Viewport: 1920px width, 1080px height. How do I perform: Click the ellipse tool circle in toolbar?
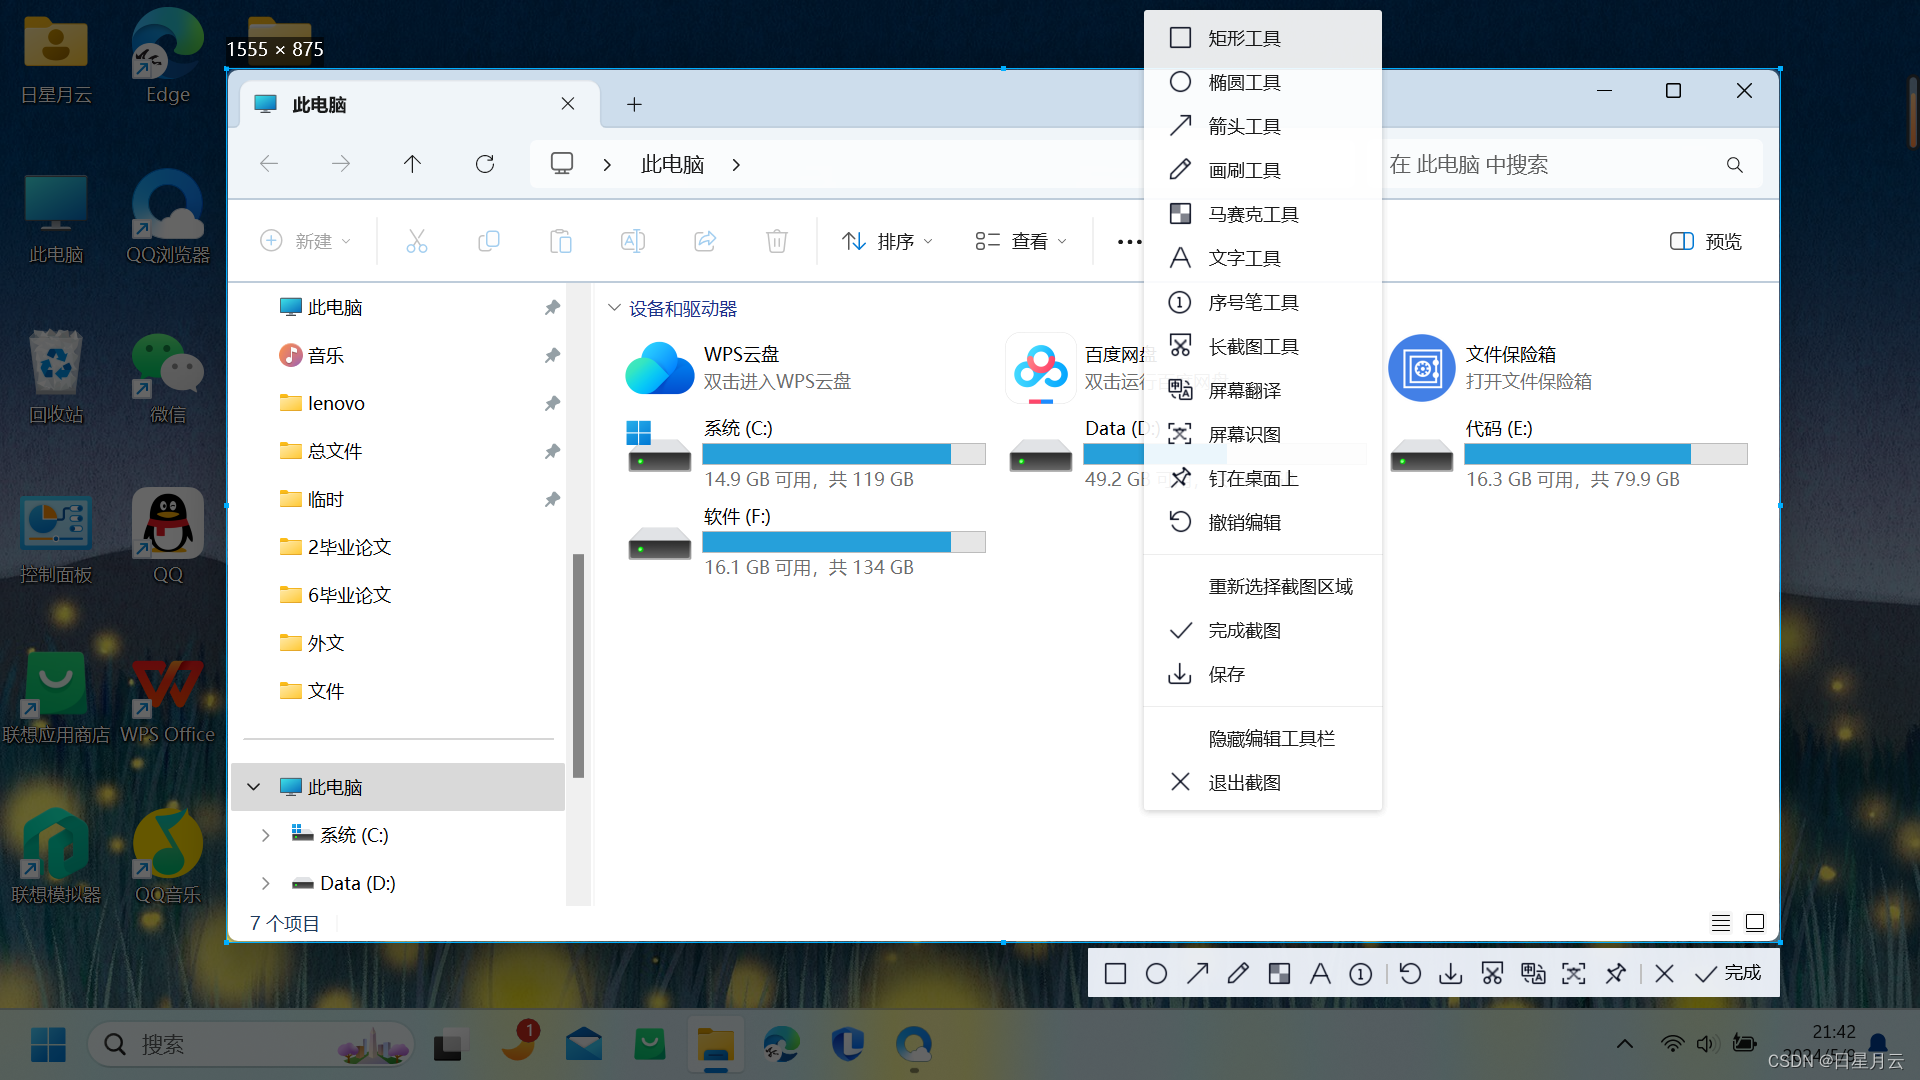pos(1156,974)
